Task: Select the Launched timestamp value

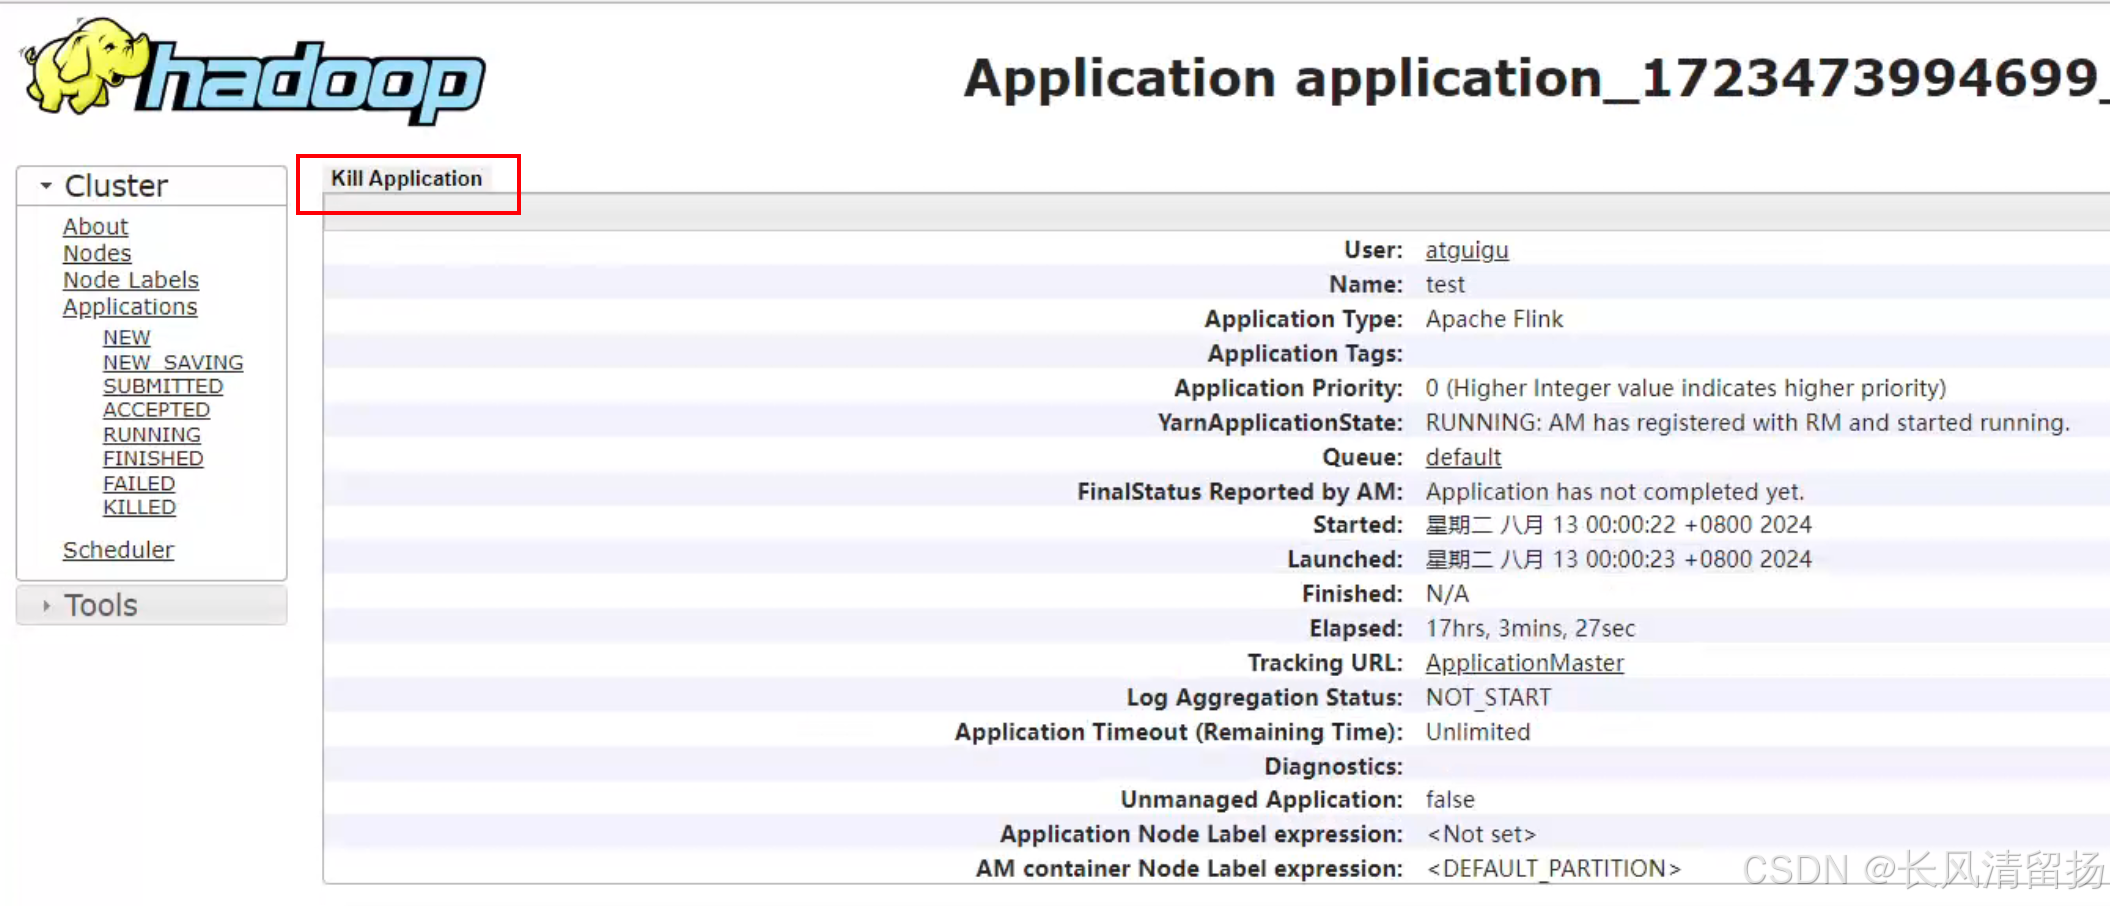Action: 1618,560
